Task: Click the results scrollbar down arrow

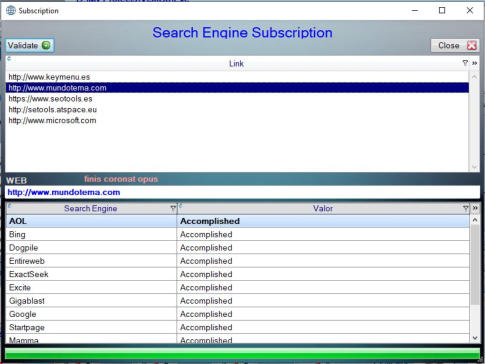Action: [x=475, y=338]
